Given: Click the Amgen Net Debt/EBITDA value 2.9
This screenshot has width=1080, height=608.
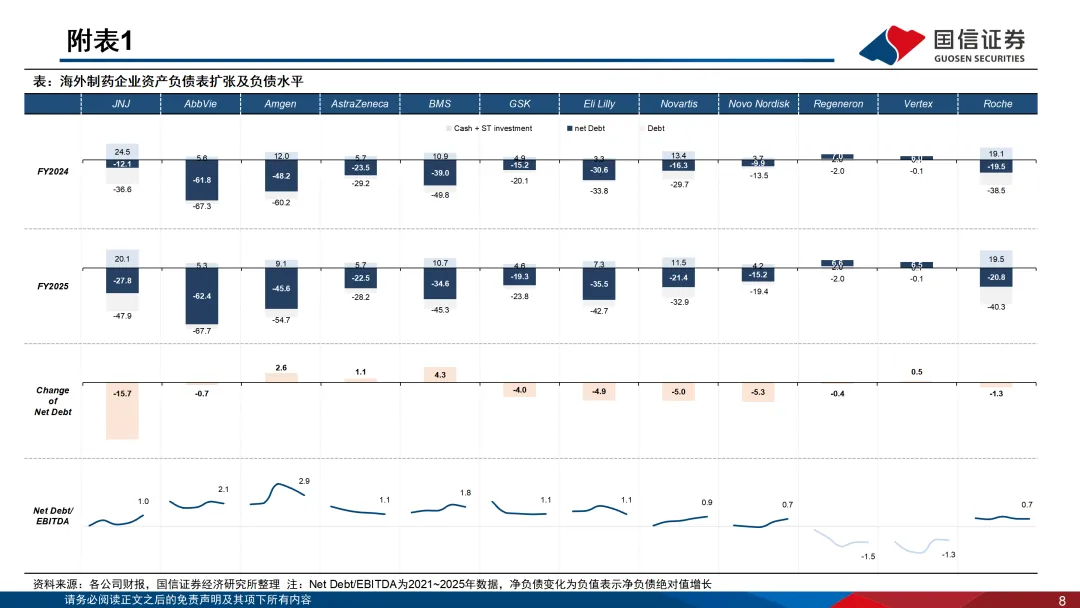Looking at the screenshot, I should pos(304,481).
